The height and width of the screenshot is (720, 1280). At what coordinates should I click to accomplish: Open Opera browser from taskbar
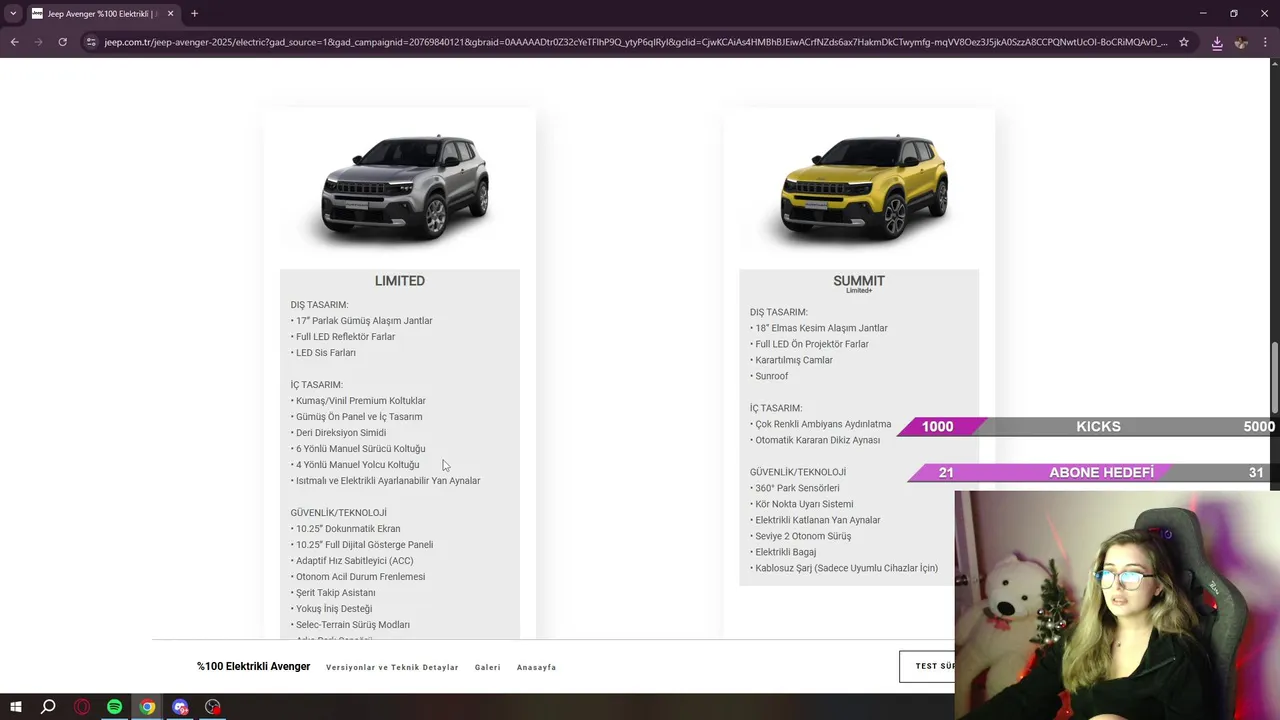click(82, 707)
